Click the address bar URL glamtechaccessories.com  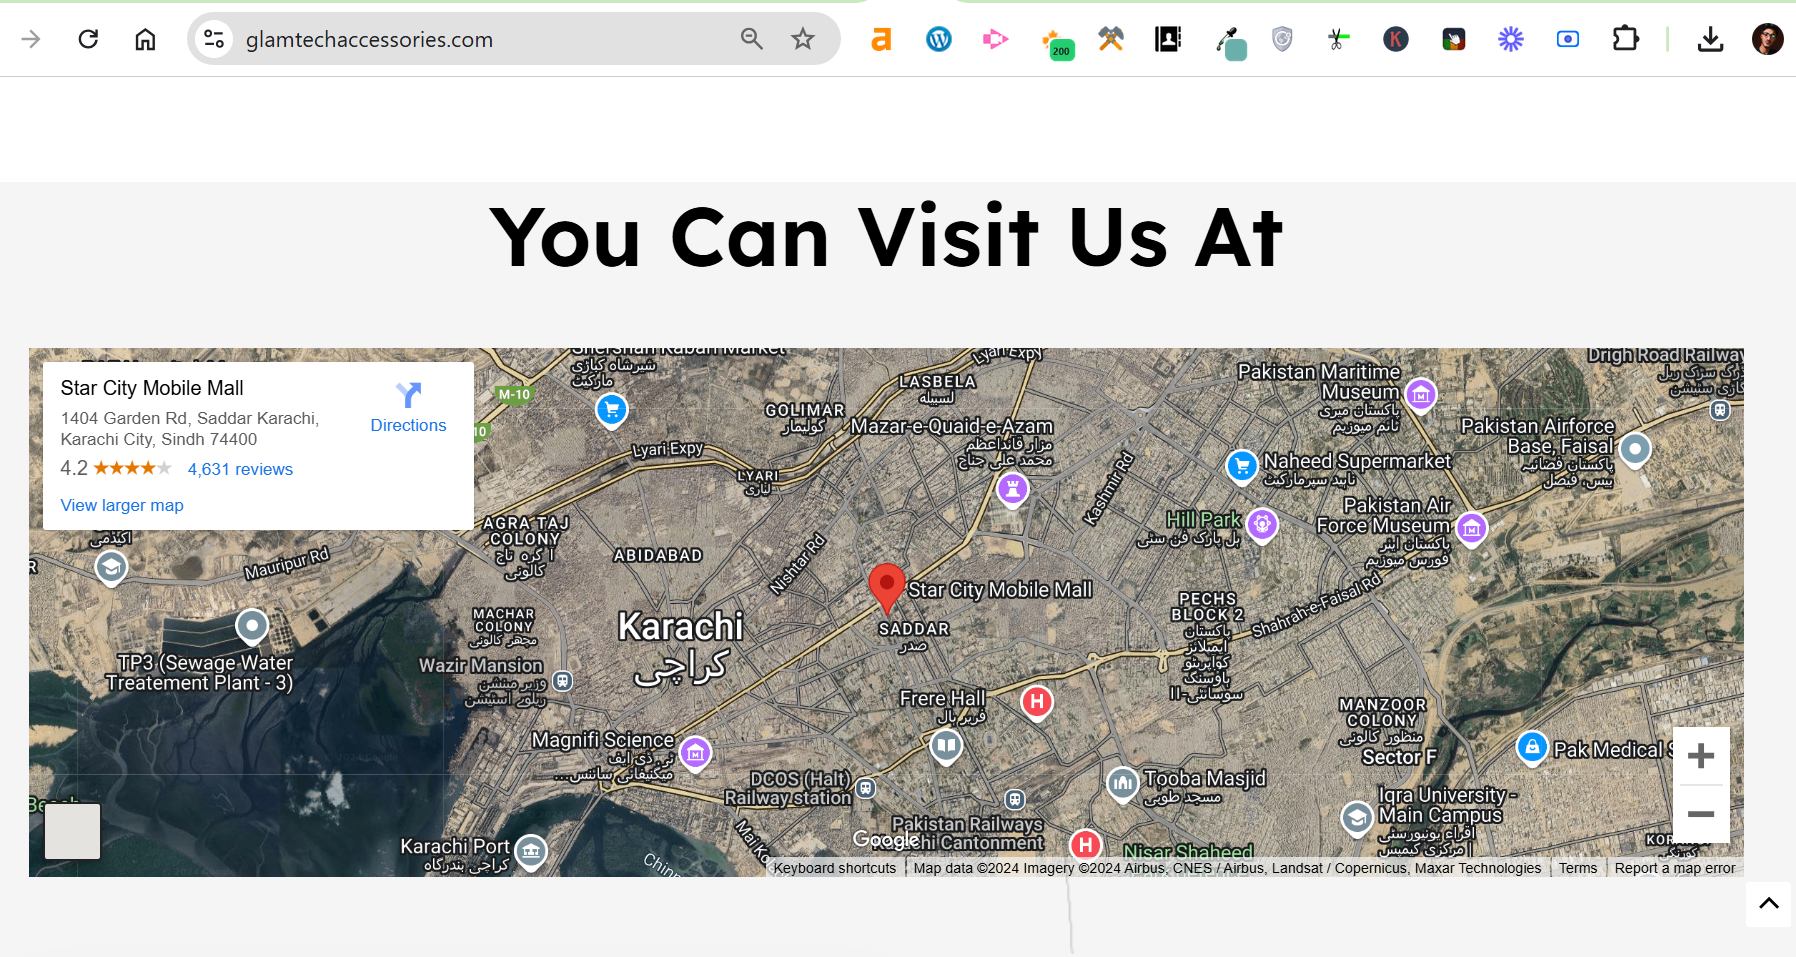click(369, 39)
